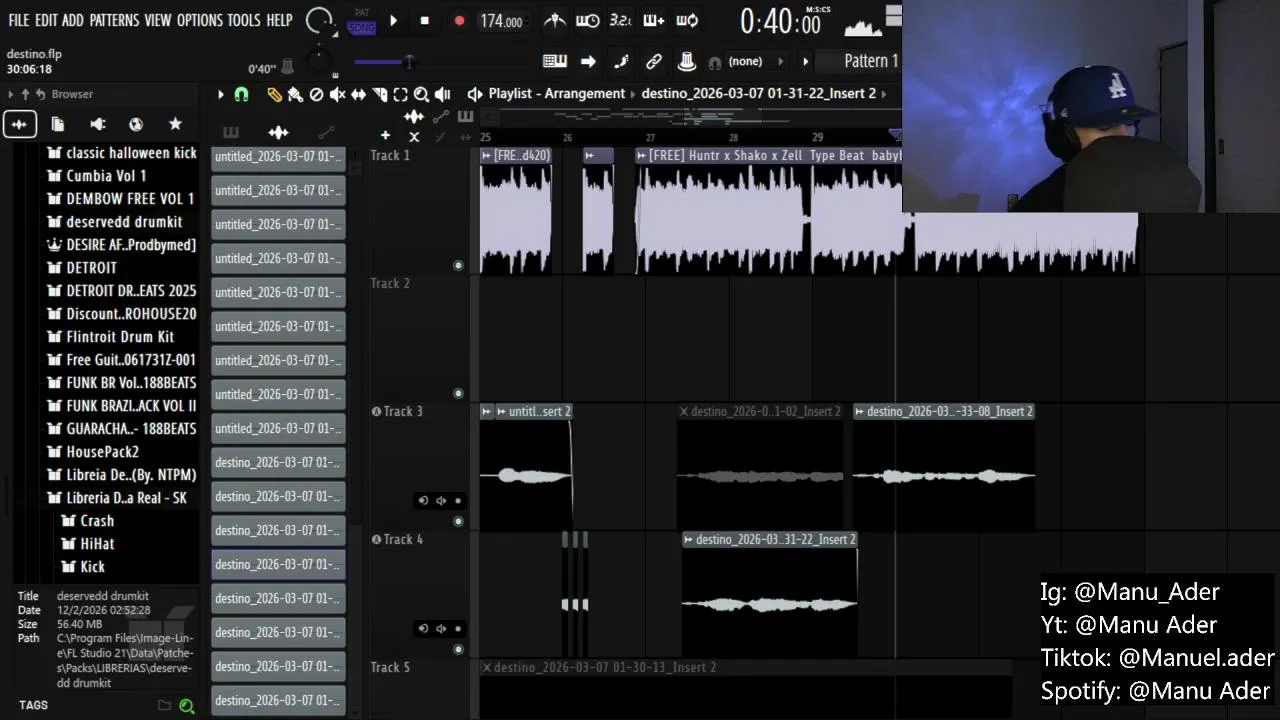Show starred favorites browser tab
The image size is (1280, 720).
175,124
